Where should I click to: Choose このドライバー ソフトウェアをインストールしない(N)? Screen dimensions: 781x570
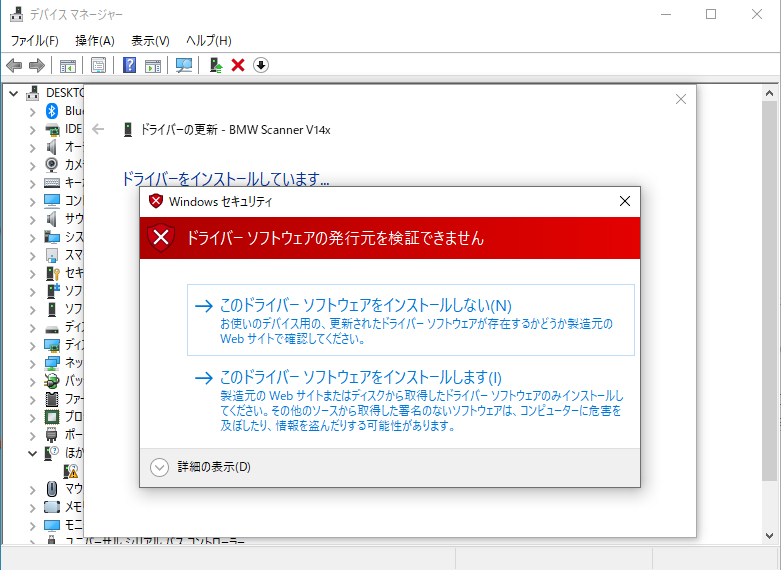[410, 320]
